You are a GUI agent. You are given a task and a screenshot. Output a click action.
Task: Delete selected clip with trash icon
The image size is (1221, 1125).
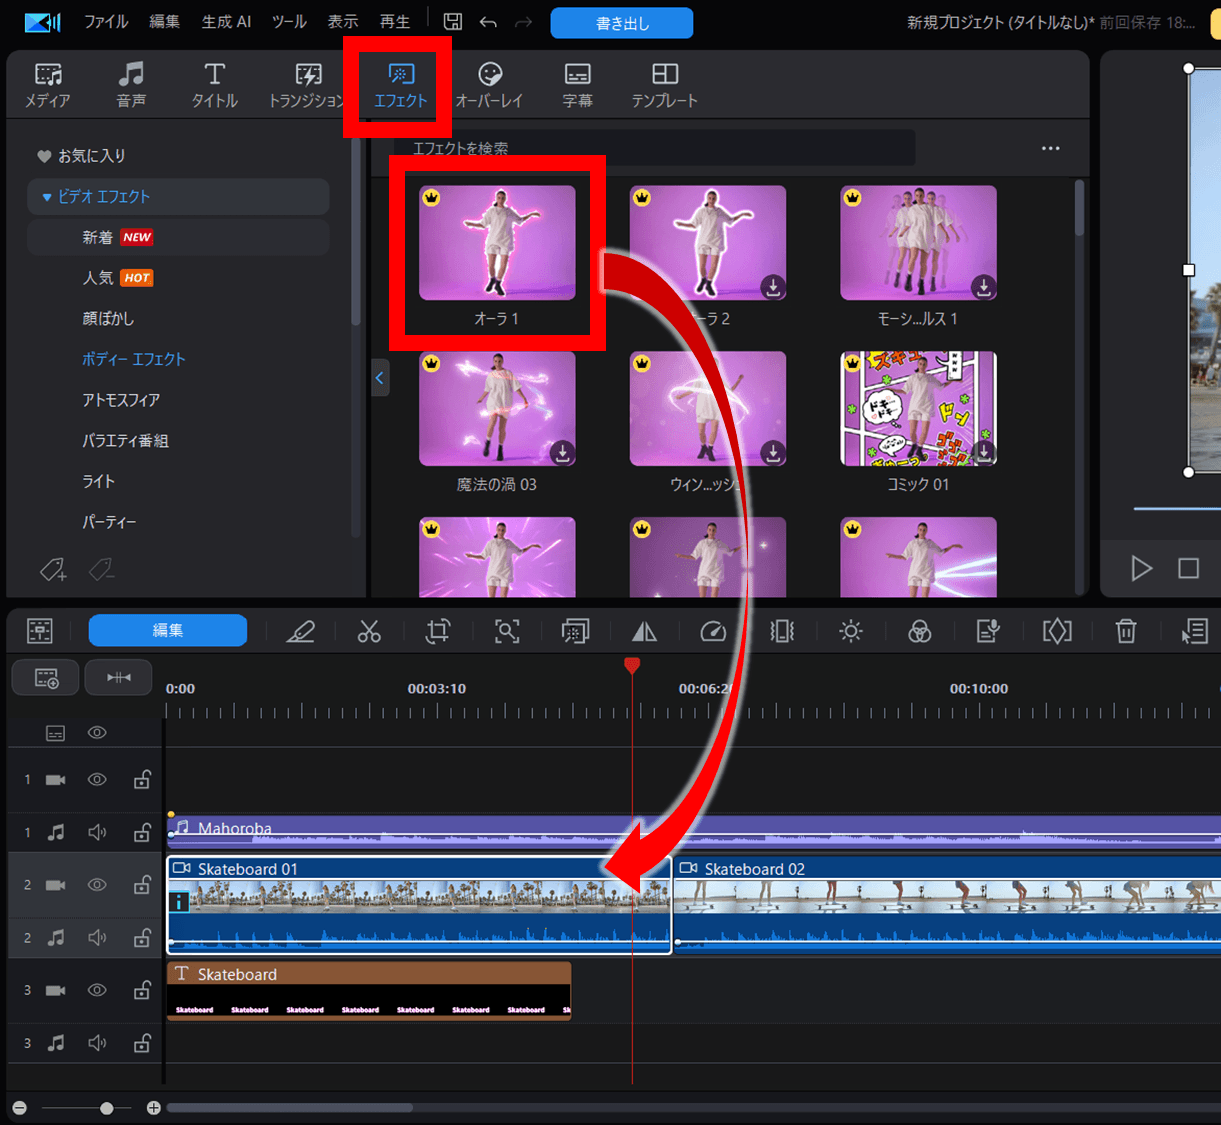[x=1126, y=631]
